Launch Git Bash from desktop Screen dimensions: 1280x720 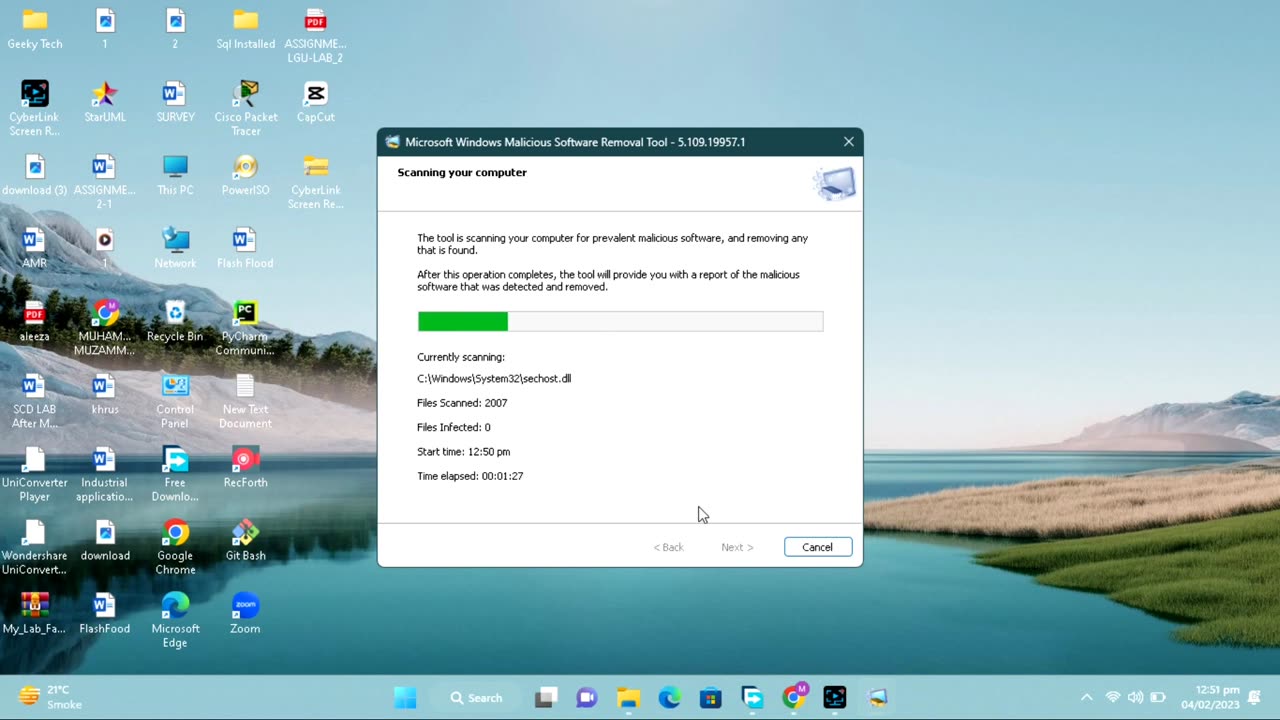(x=245, y=541)
